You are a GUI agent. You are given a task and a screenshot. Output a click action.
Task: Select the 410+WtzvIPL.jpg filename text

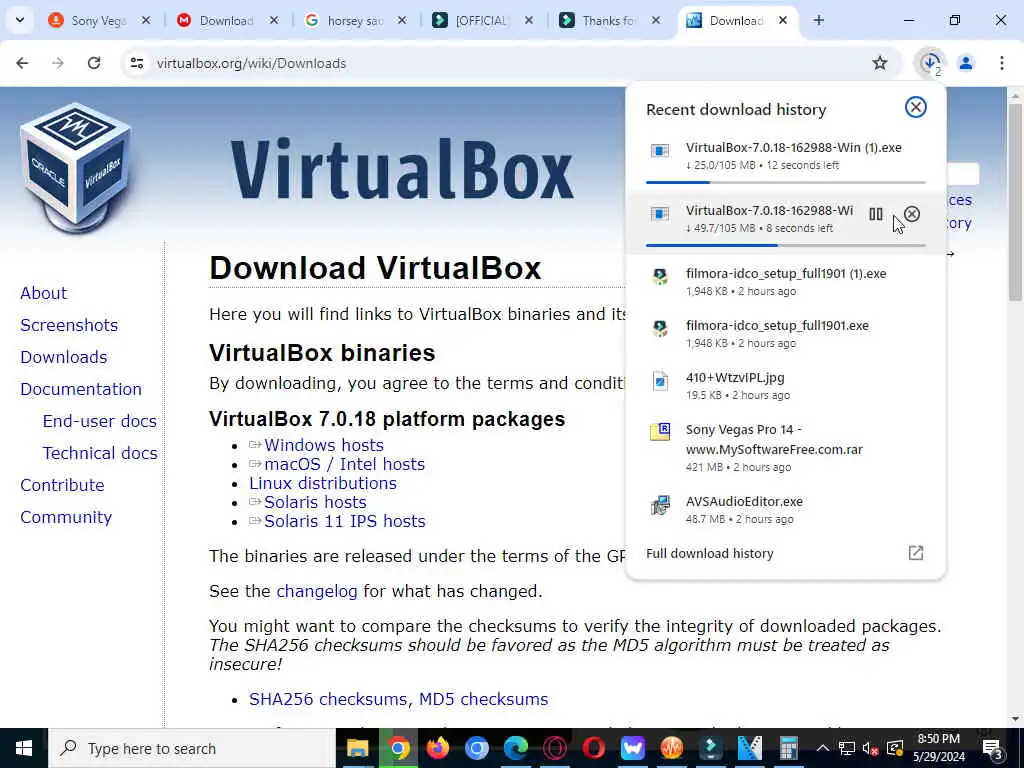pos(735,377)
